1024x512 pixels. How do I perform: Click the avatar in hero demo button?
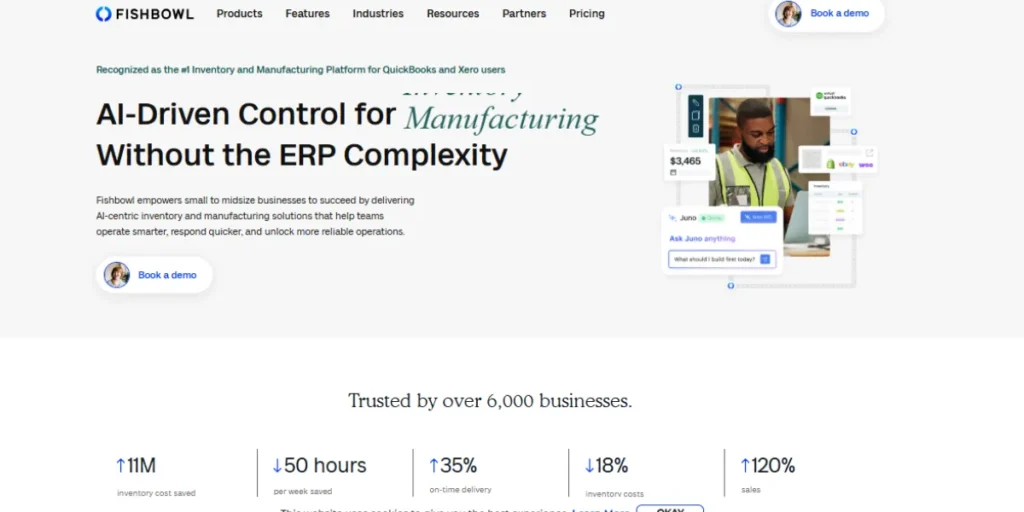(117, 275)
